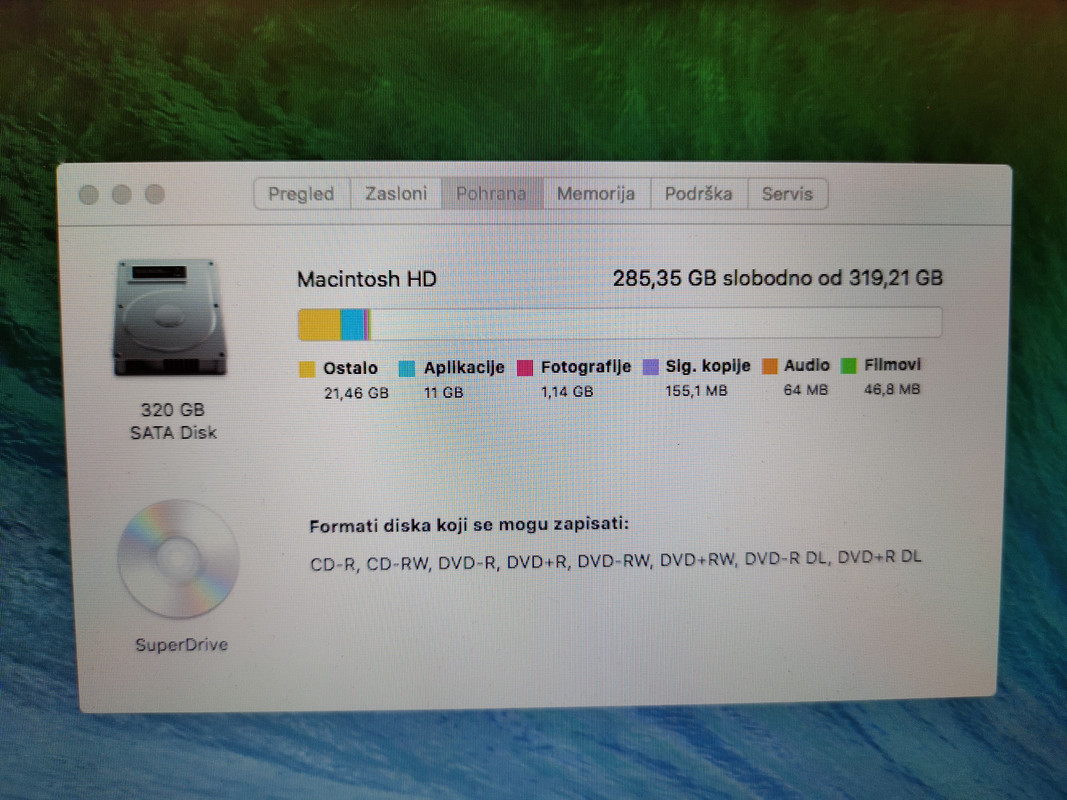The image size is (1067, 800).
Task: Click the Macintosh HD volume name
Action: click(x=367, y=279)
